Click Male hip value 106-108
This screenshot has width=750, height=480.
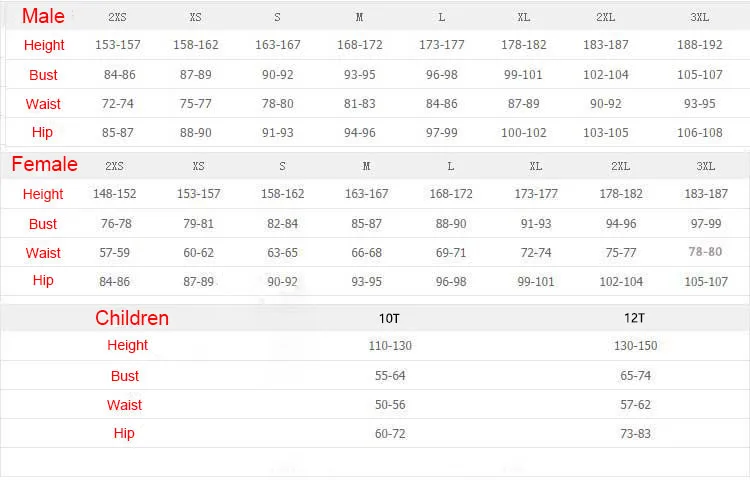pyautogui.click(x=700, y=133)
